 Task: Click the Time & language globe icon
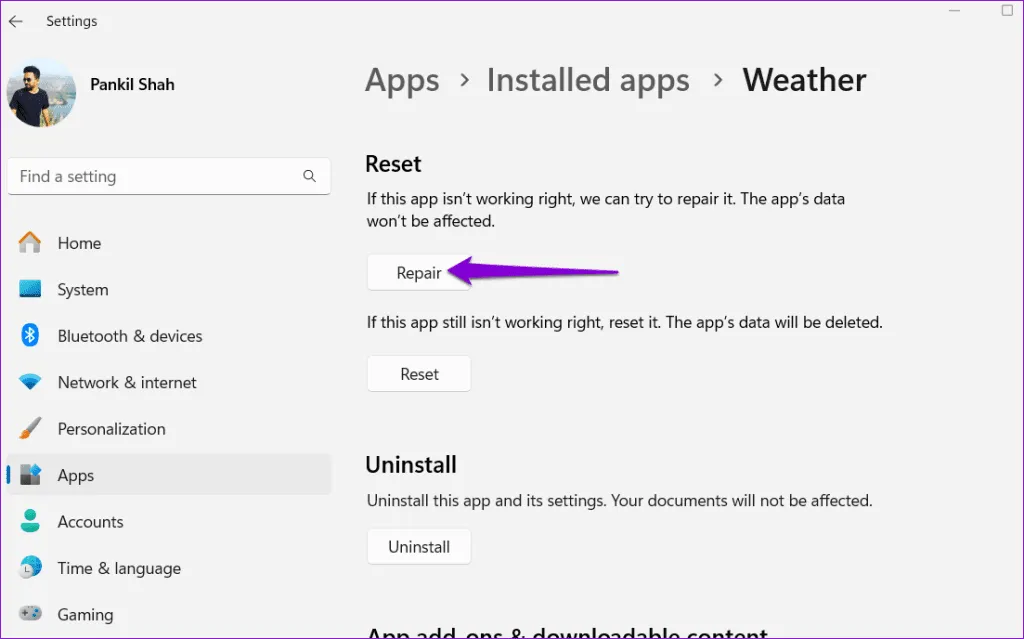[x=30, y=568]
